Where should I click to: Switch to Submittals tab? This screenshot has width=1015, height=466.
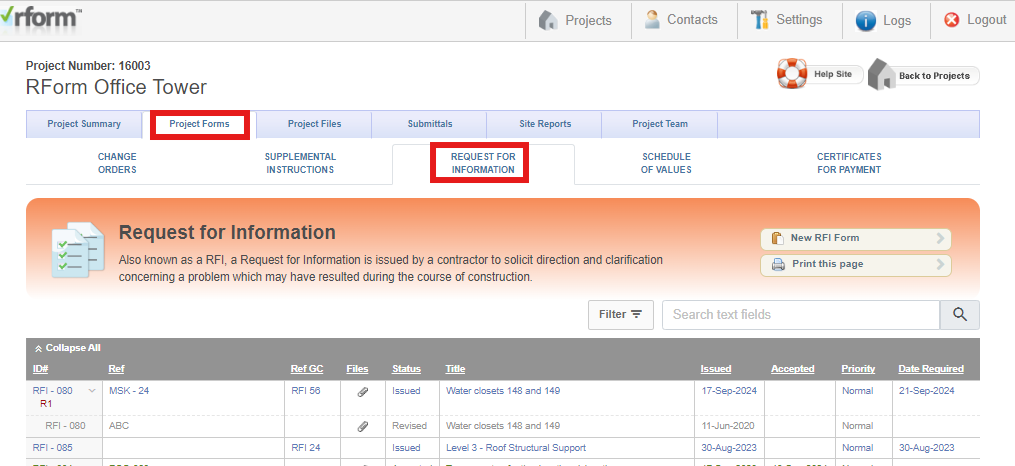click(x=430, y=124)
